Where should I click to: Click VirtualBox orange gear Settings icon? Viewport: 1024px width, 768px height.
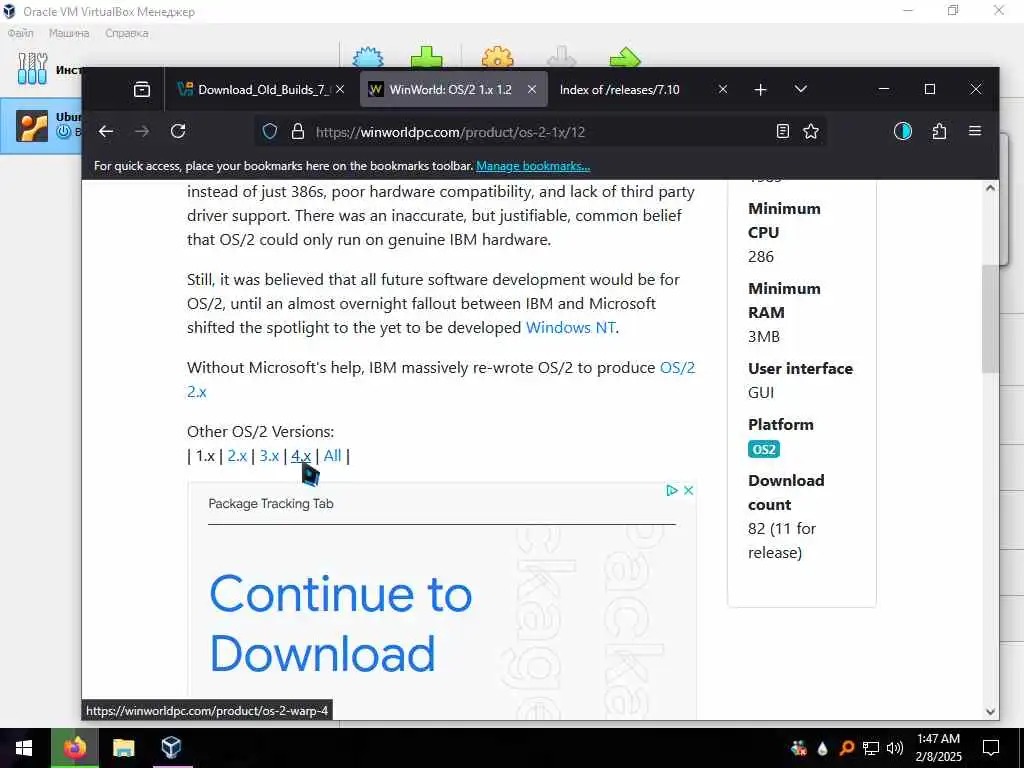pos(498,57)
